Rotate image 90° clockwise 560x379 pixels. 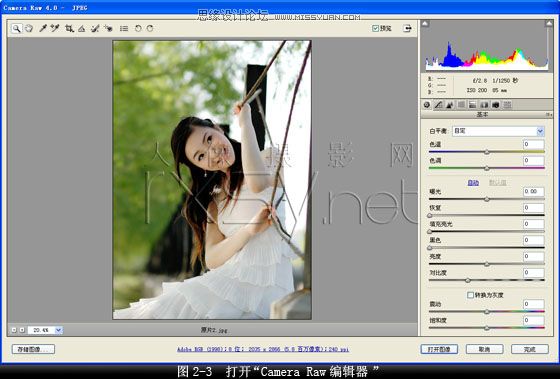click(150, 28)
